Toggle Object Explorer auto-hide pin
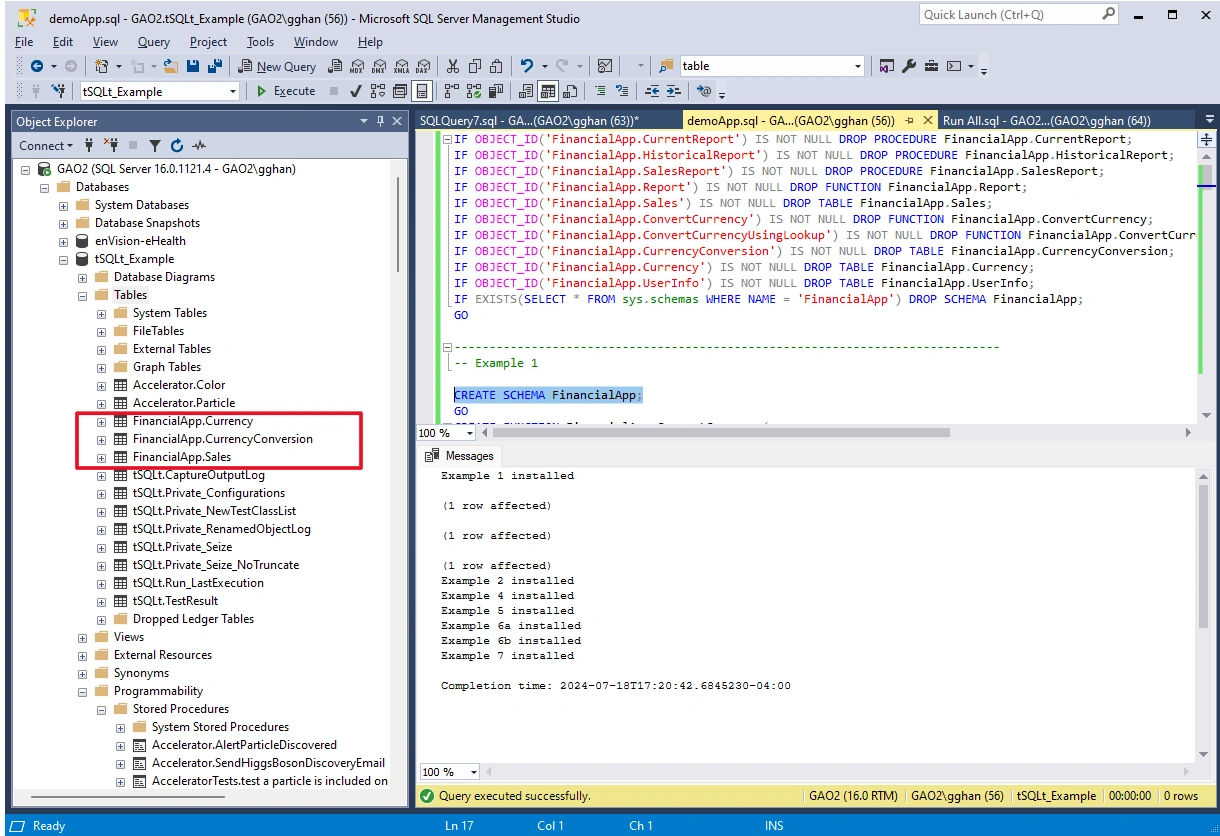 coord(380,121)
